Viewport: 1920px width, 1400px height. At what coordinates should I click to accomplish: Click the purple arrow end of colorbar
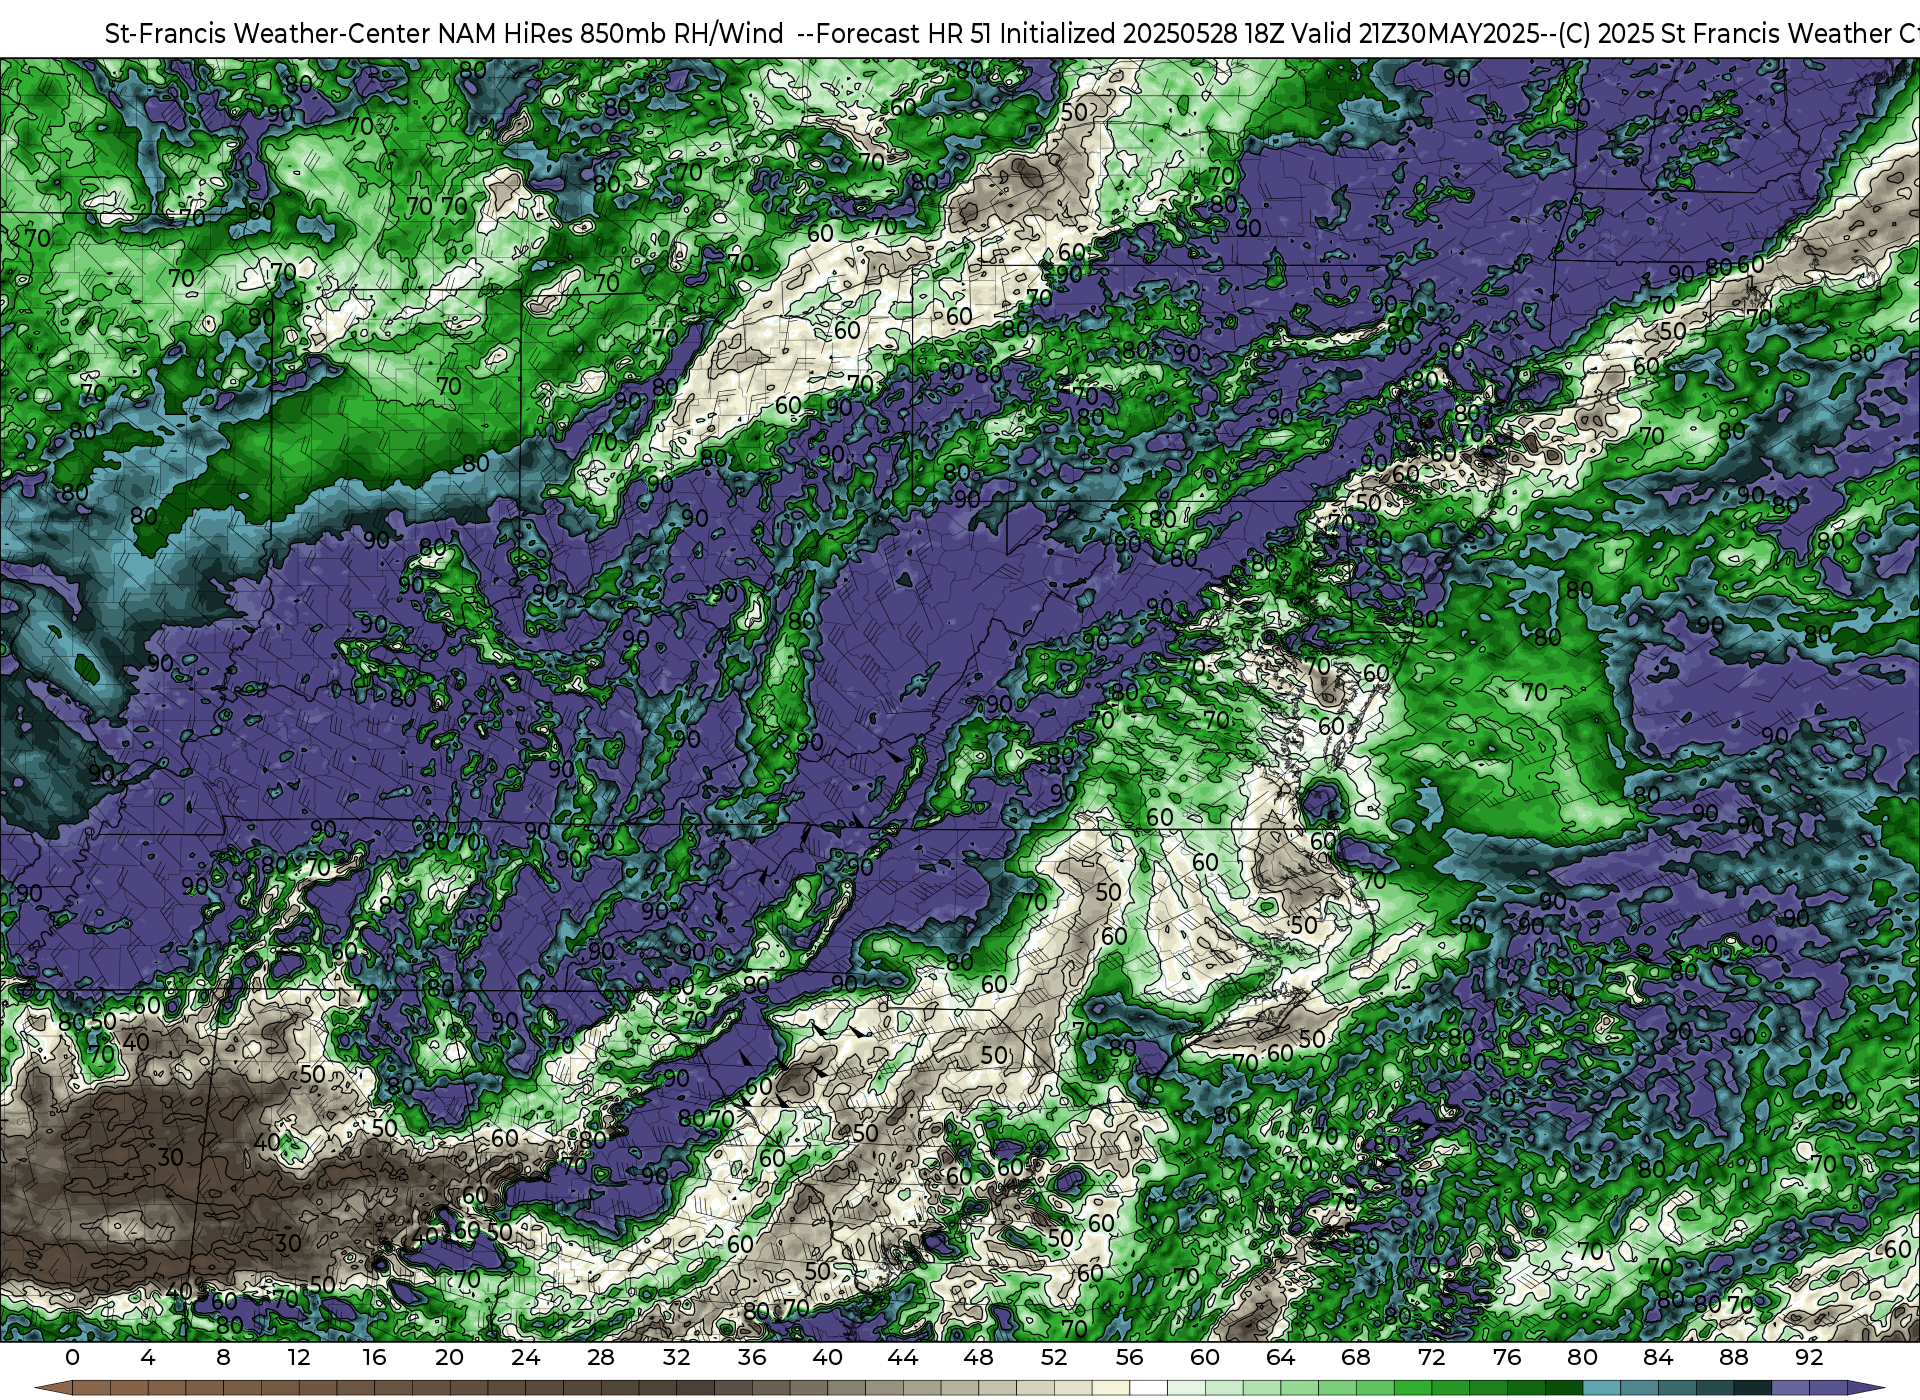(1864, 1388)
